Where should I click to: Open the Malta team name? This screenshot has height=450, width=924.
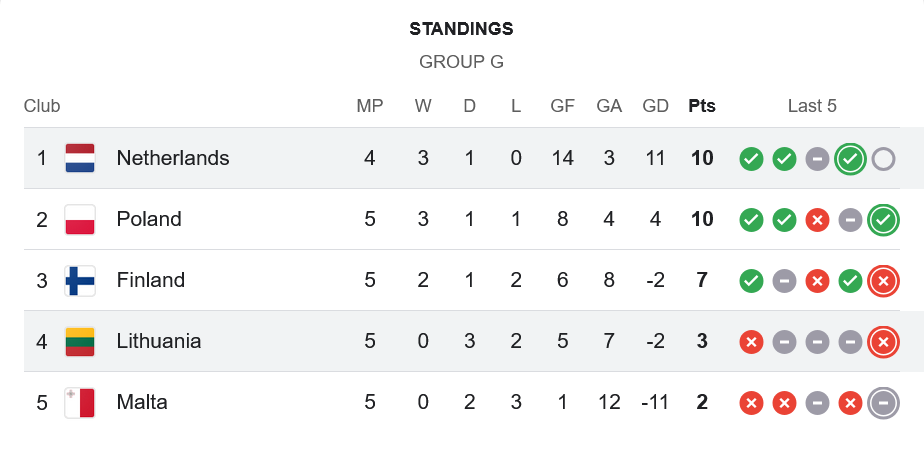pyautogui.click(x=142, y=402)
